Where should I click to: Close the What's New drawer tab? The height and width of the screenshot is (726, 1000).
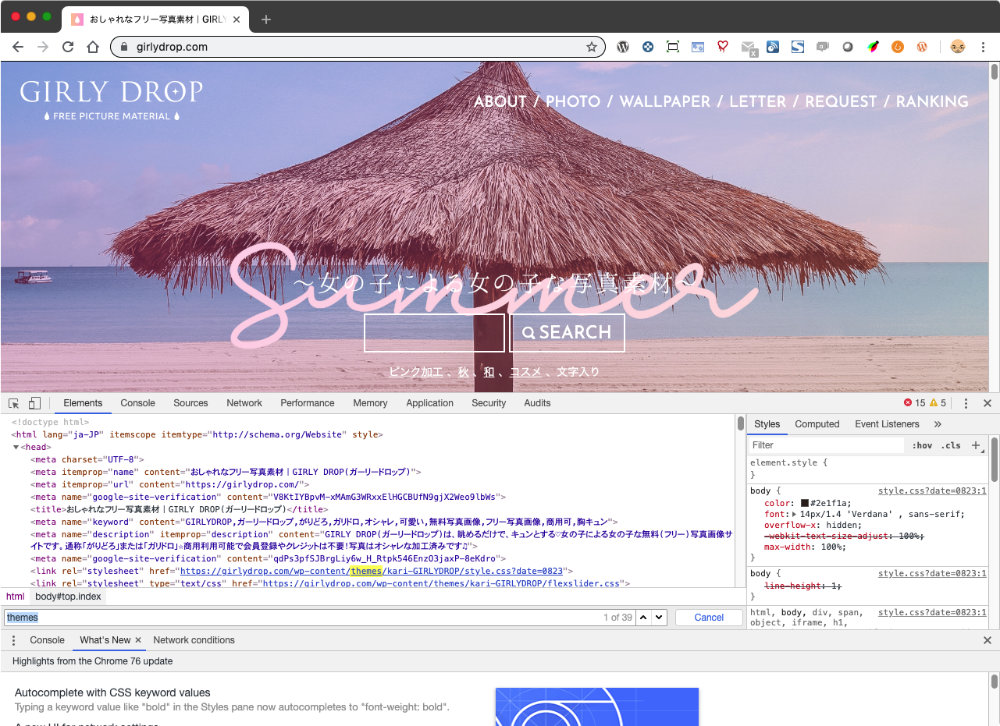point(138,640)
